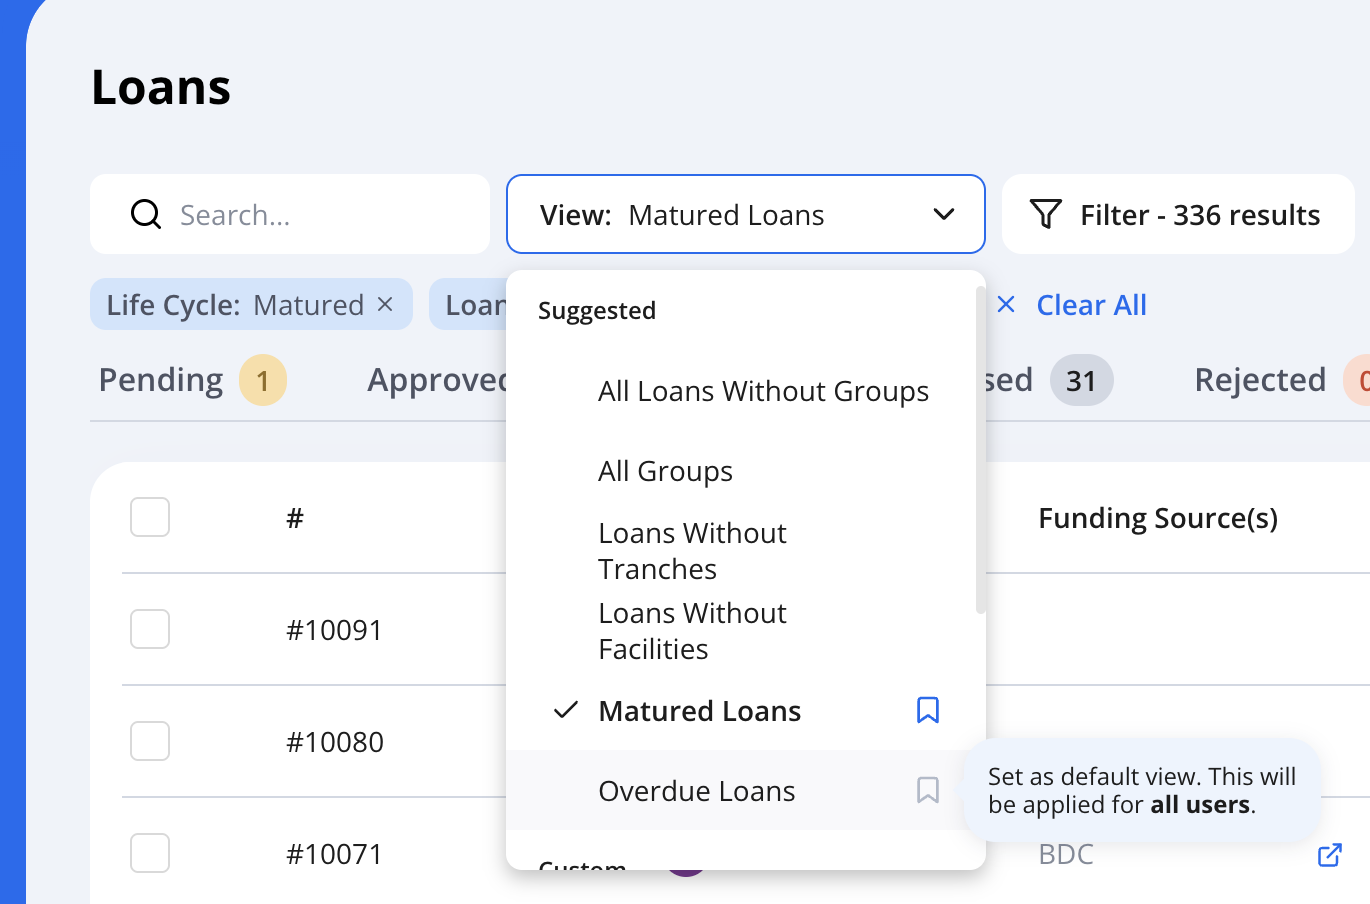Check the box for loan #10080
This screenshot has height=904, width=1370.
[150, 741]
